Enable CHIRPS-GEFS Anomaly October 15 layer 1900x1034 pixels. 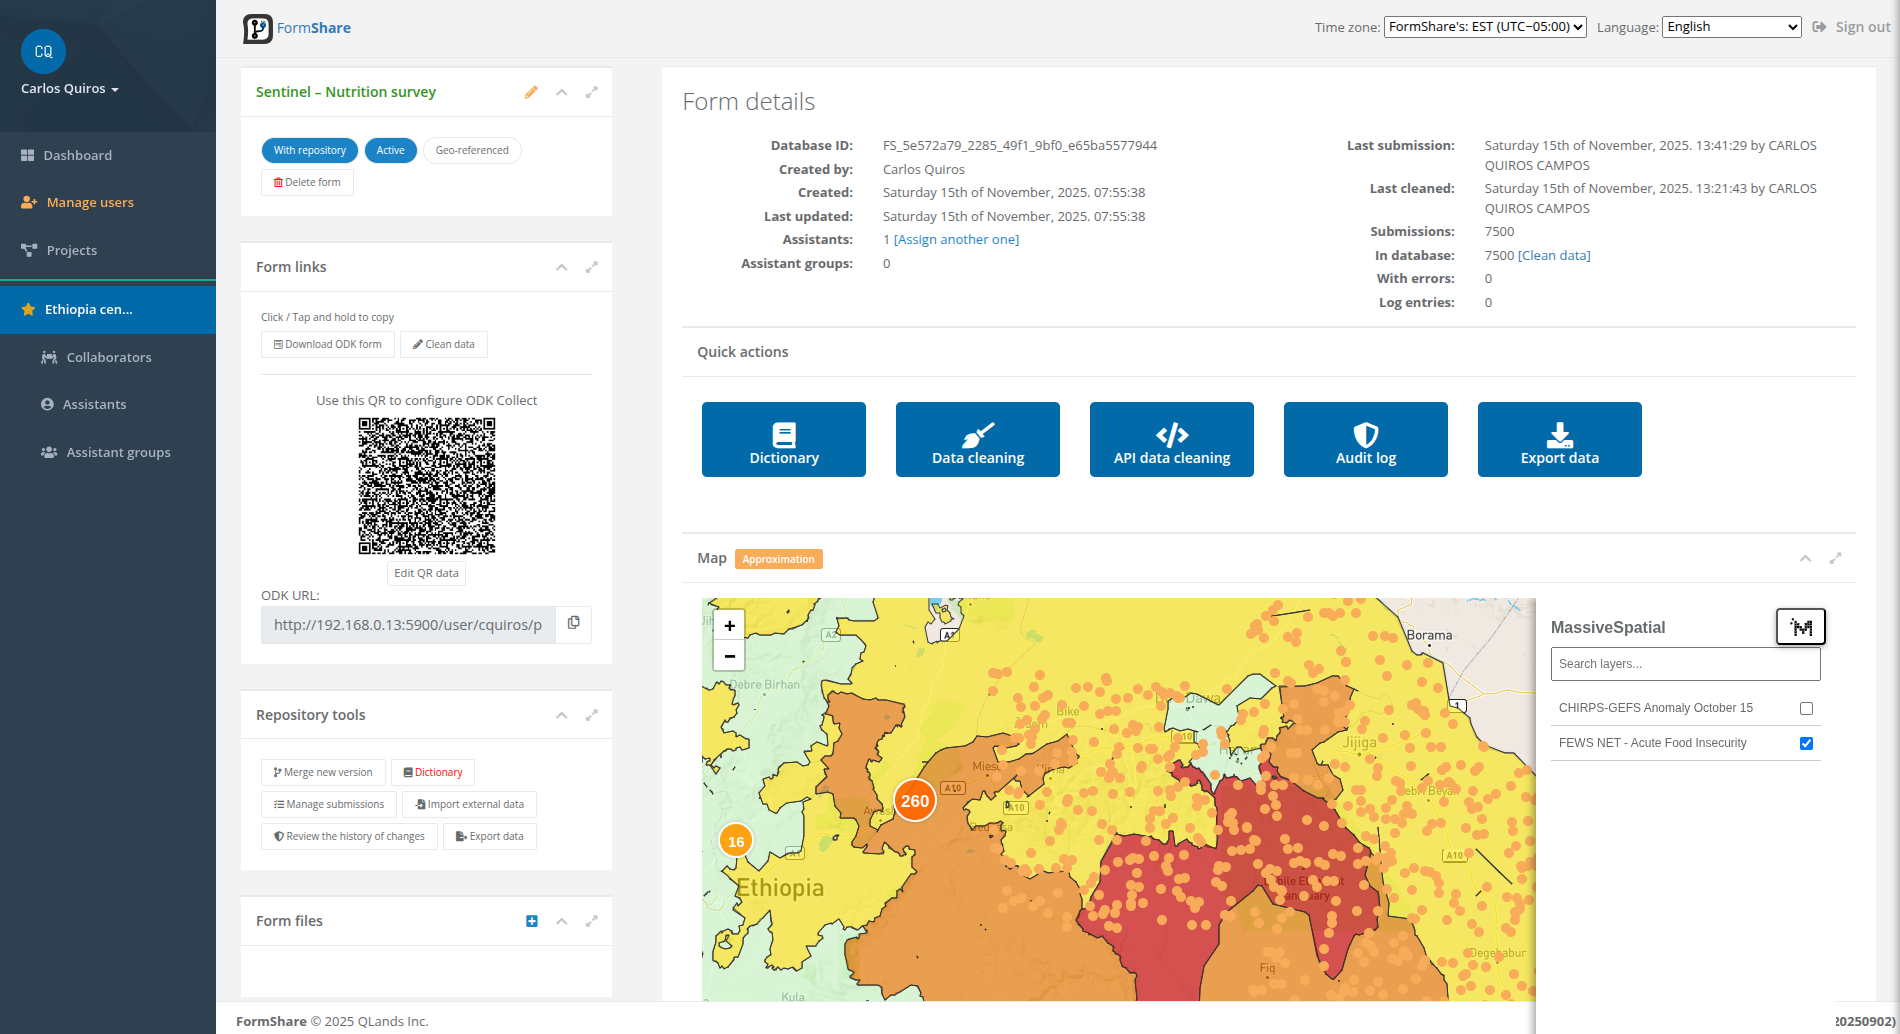[1806, 708]
